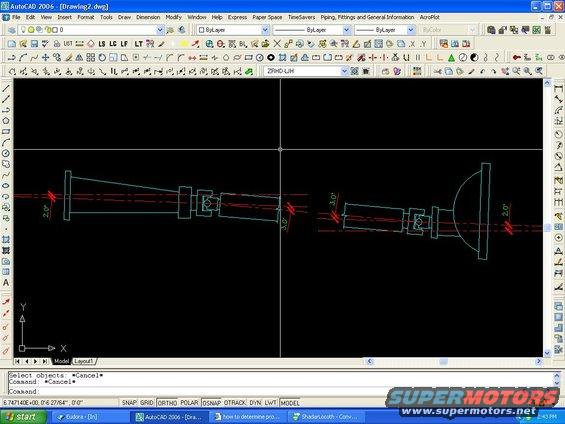565x424 pixels.
Task: Select the Multiline Text 'A' tool
Action: pyautogui.click(x=6, y=282)
